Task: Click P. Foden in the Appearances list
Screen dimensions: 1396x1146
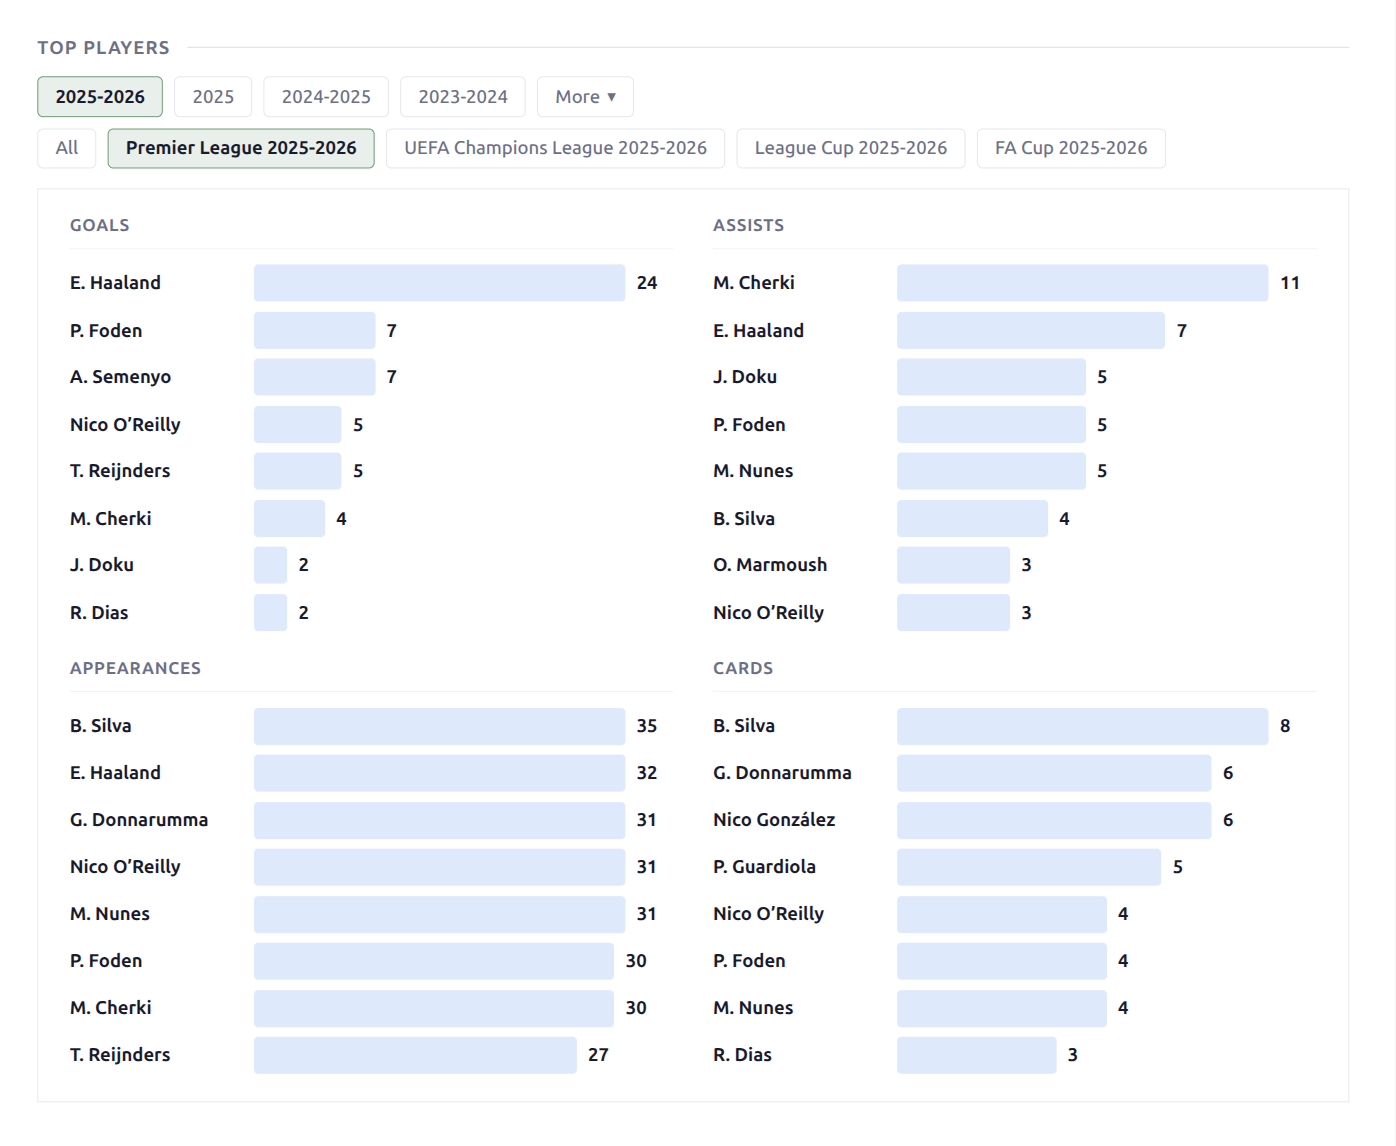Action: pos(106,961)
